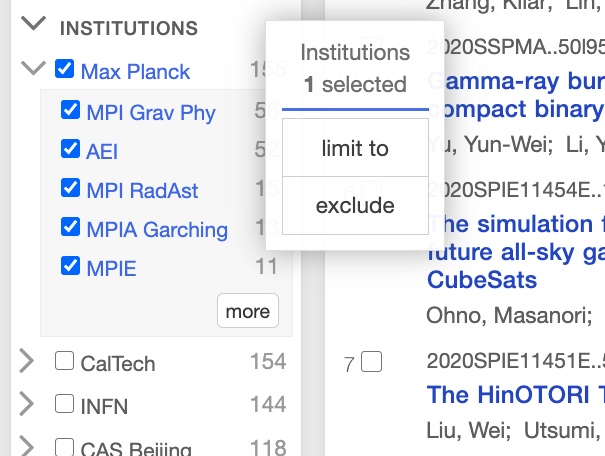This screenshot has height=456, width=605.
Task: Deselect the AEI checkbox
Action: tap(70, 149)
